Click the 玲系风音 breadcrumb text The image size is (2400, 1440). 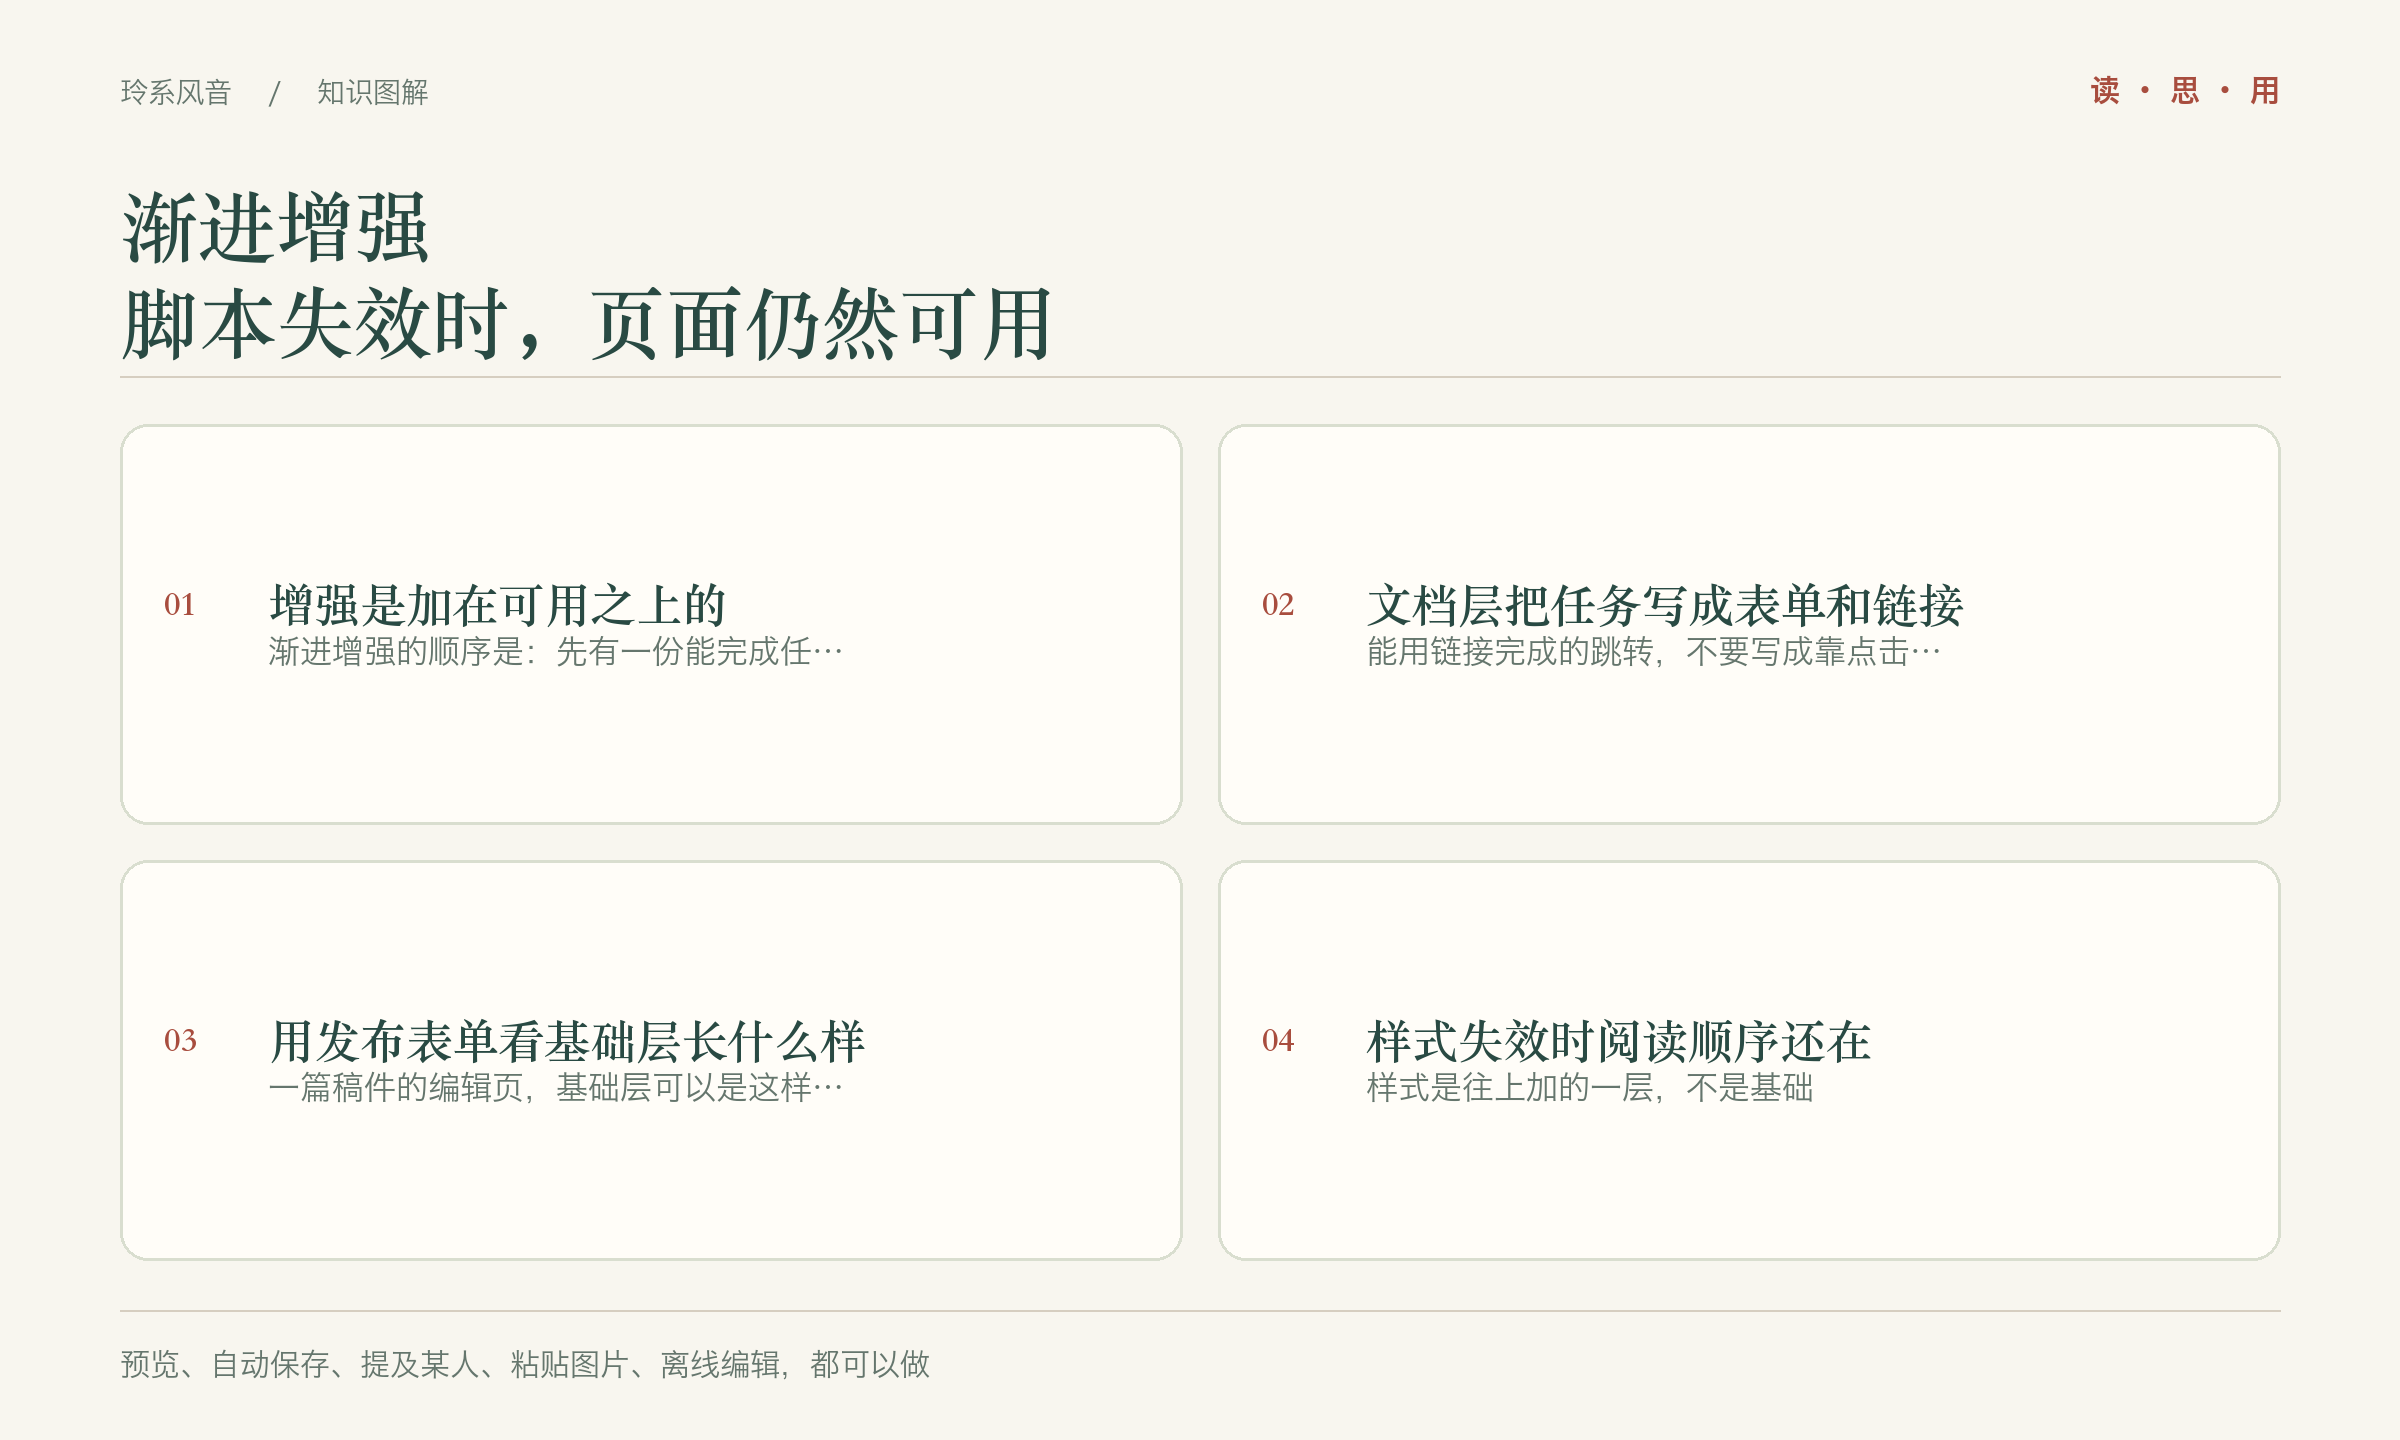pos(176,92)
